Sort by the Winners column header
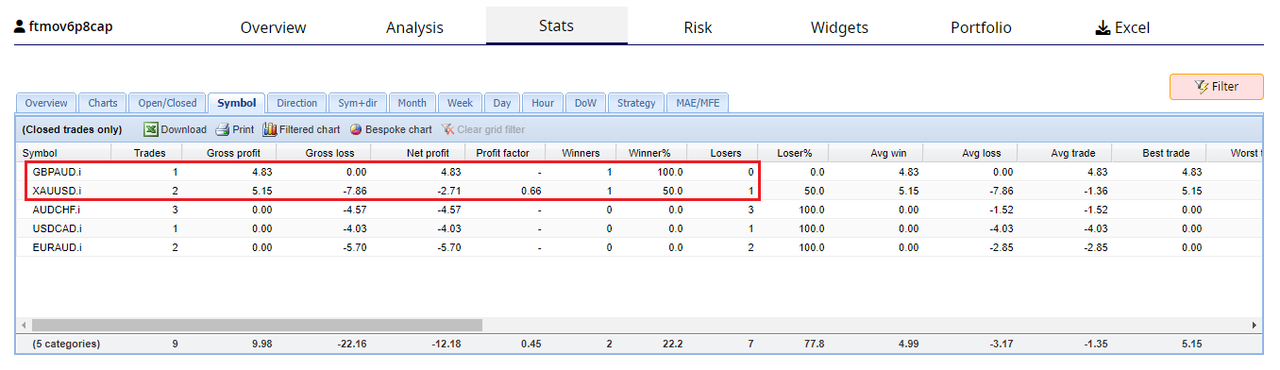 coord(581,153)
